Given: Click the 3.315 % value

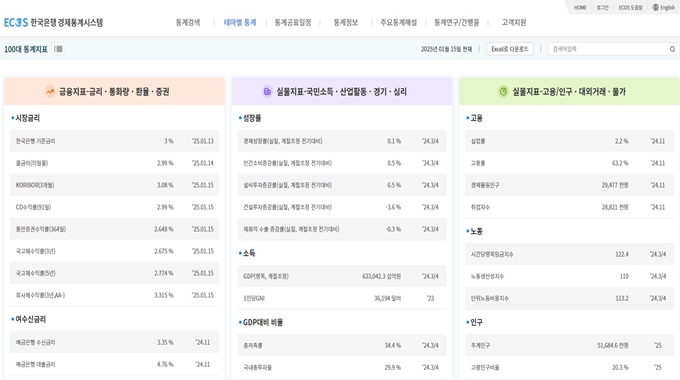Looking at the screenshot, I should pyautogui.click(x=164, y=295).
